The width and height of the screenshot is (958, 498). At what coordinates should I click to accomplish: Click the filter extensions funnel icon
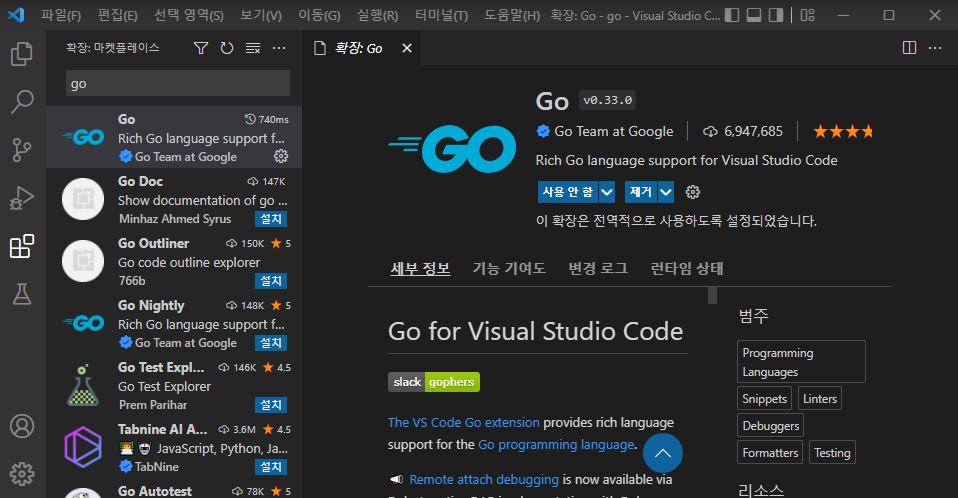tap(201, 48)
